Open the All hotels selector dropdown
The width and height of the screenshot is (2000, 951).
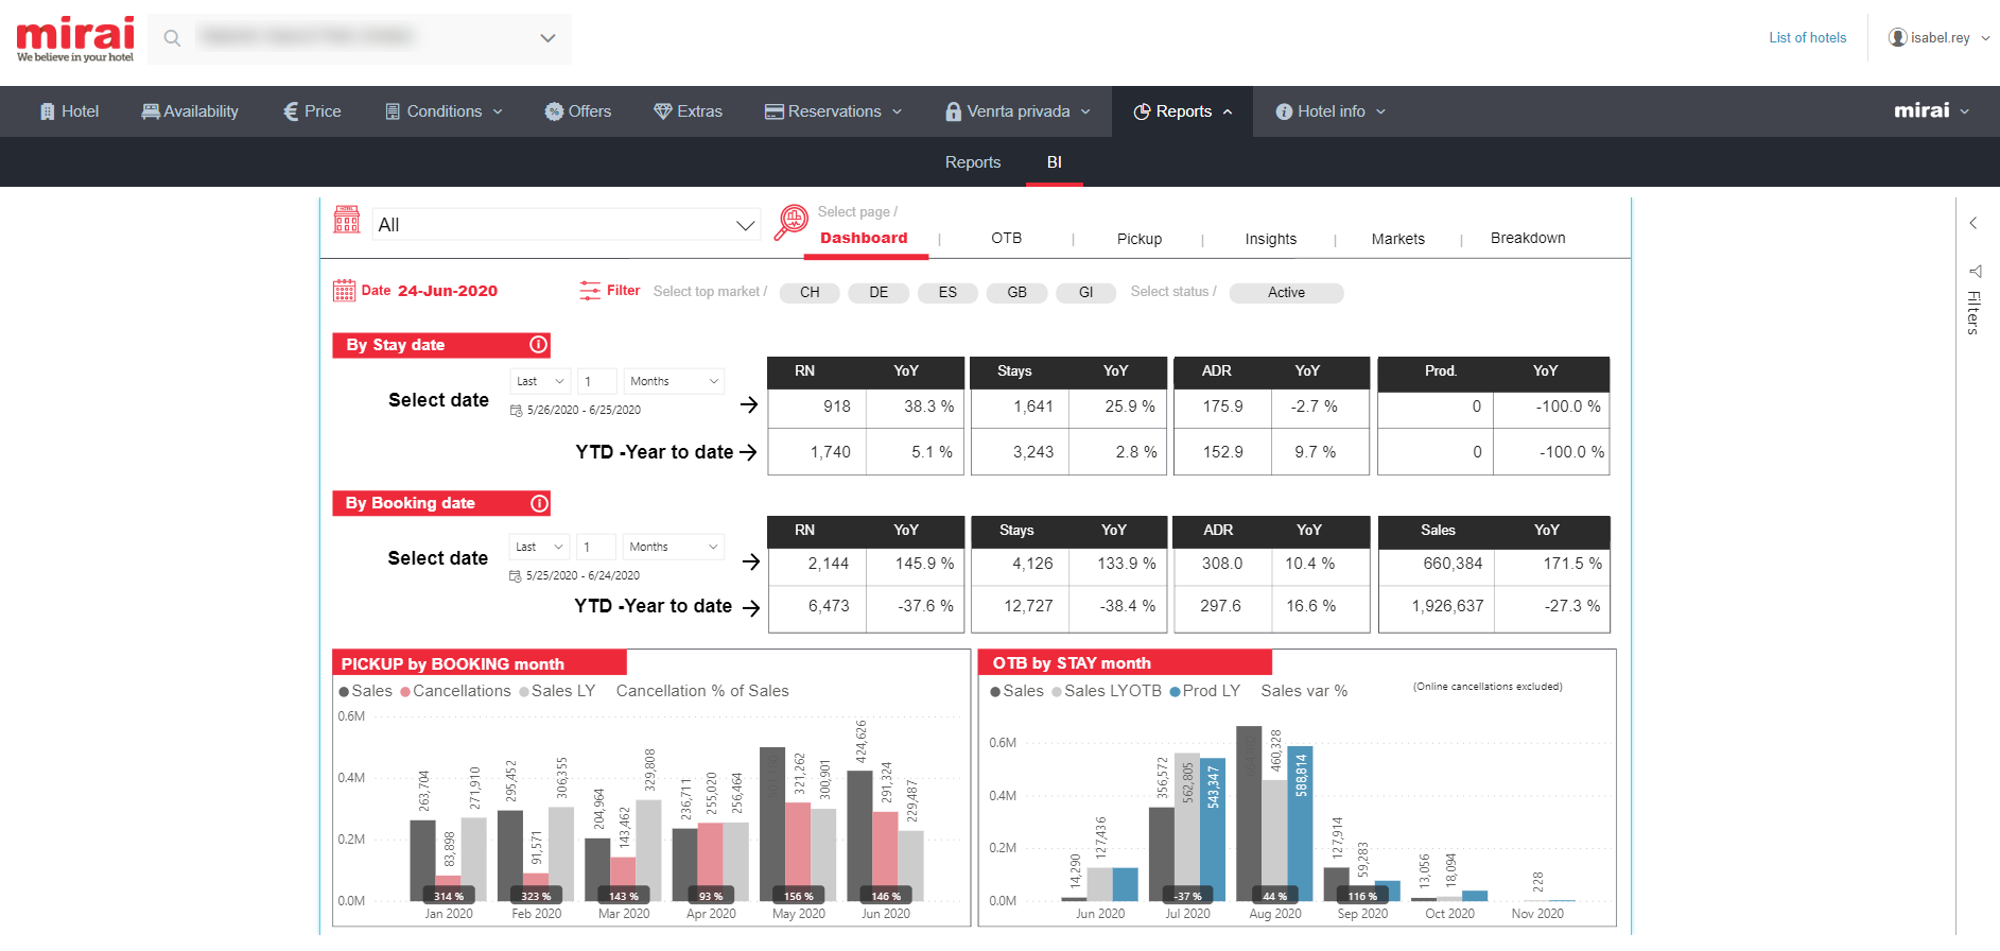coord(566,225)
